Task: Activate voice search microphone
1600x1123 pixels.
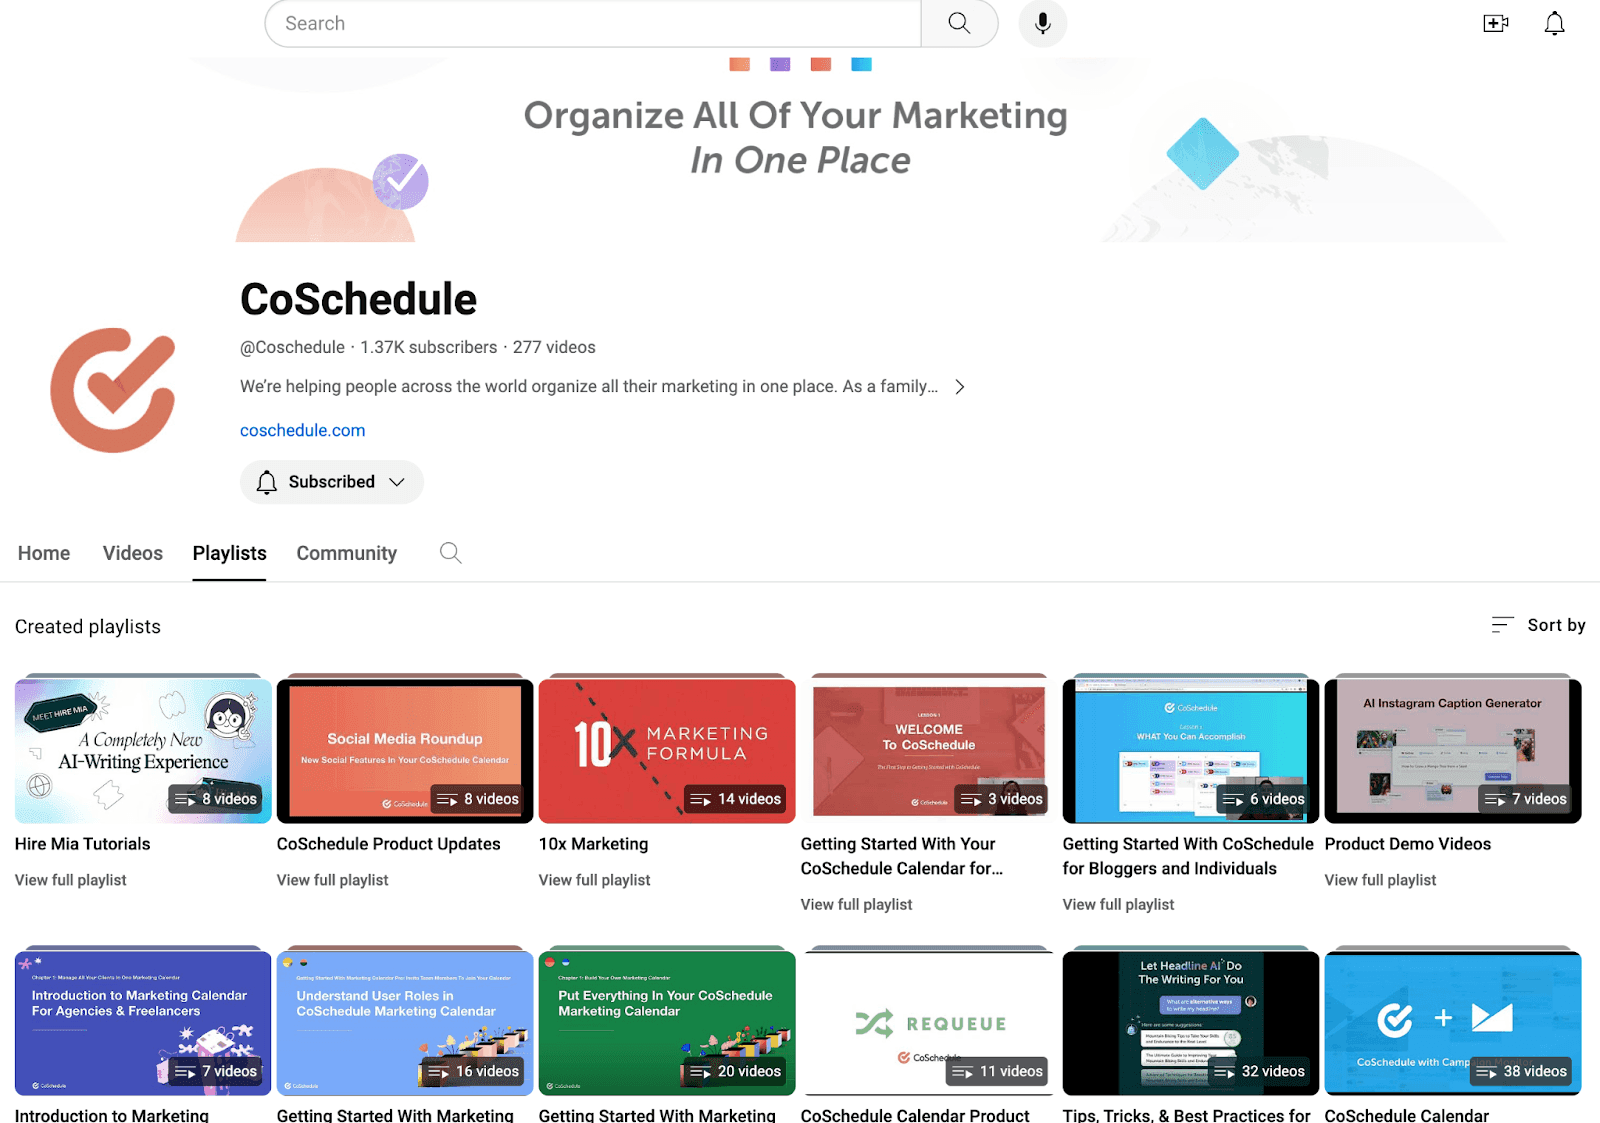Action: [x=1042, y=23]
